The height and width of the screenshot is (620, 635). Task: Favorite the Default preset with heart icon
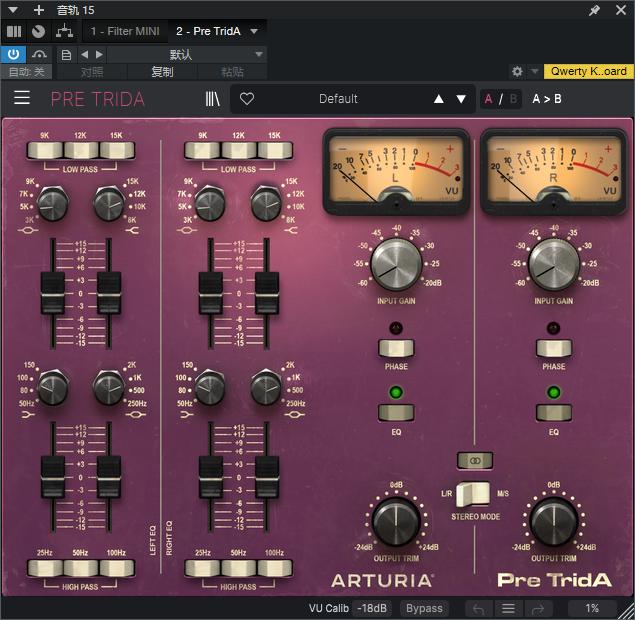click(247, 98)
